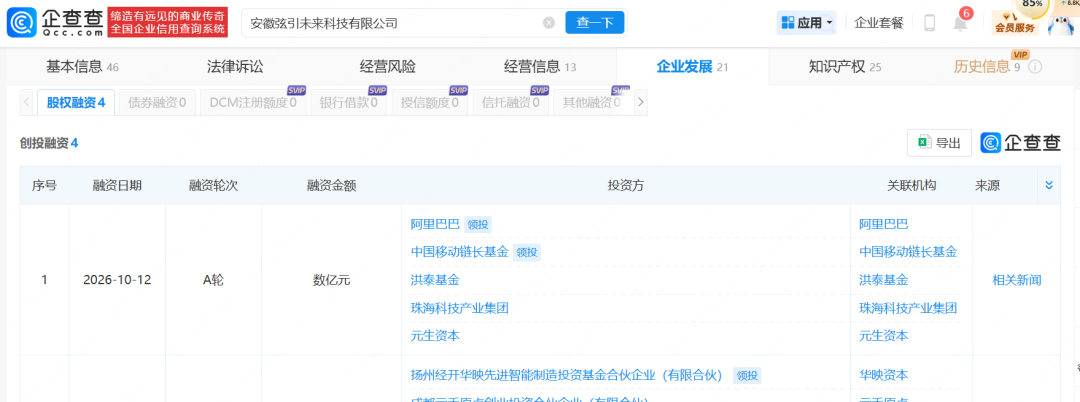Click the left arrow of the sub-tab bar
The height and width of the screenshot is (402, 1080).
tap(26, 103)
